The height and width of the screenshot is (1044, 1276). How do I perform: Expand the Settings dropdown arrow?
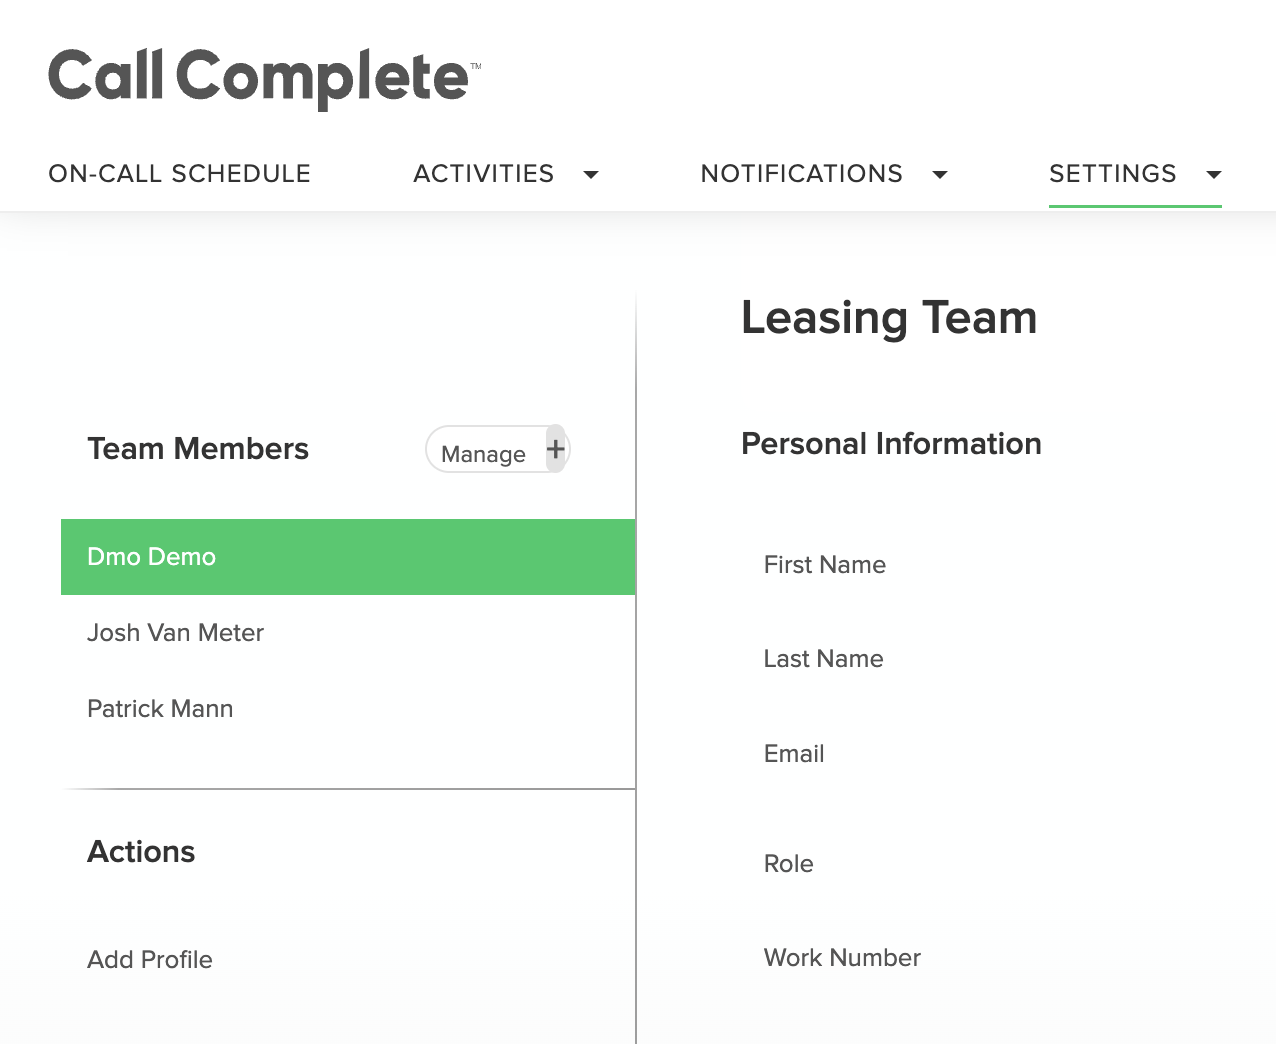tap(1214, 175)
